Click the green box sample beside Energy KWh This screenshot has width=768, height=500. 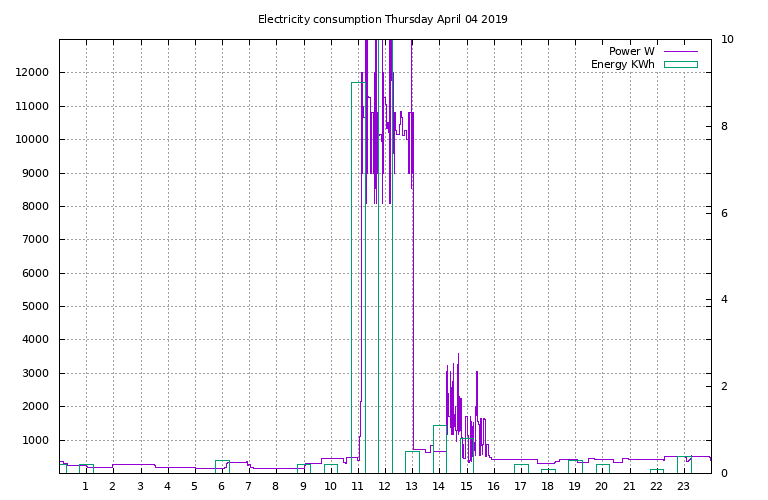681,64
